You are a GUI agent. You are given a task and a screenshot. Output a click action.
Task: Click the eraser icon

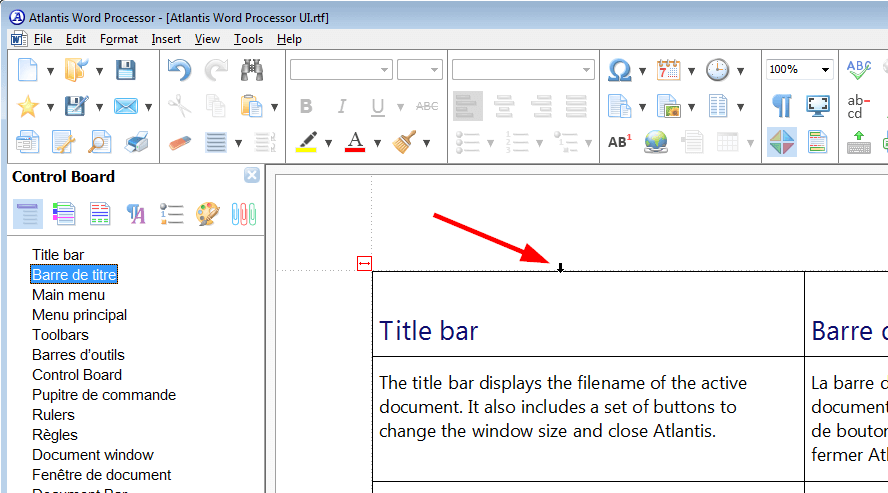(x=180, y=143)
